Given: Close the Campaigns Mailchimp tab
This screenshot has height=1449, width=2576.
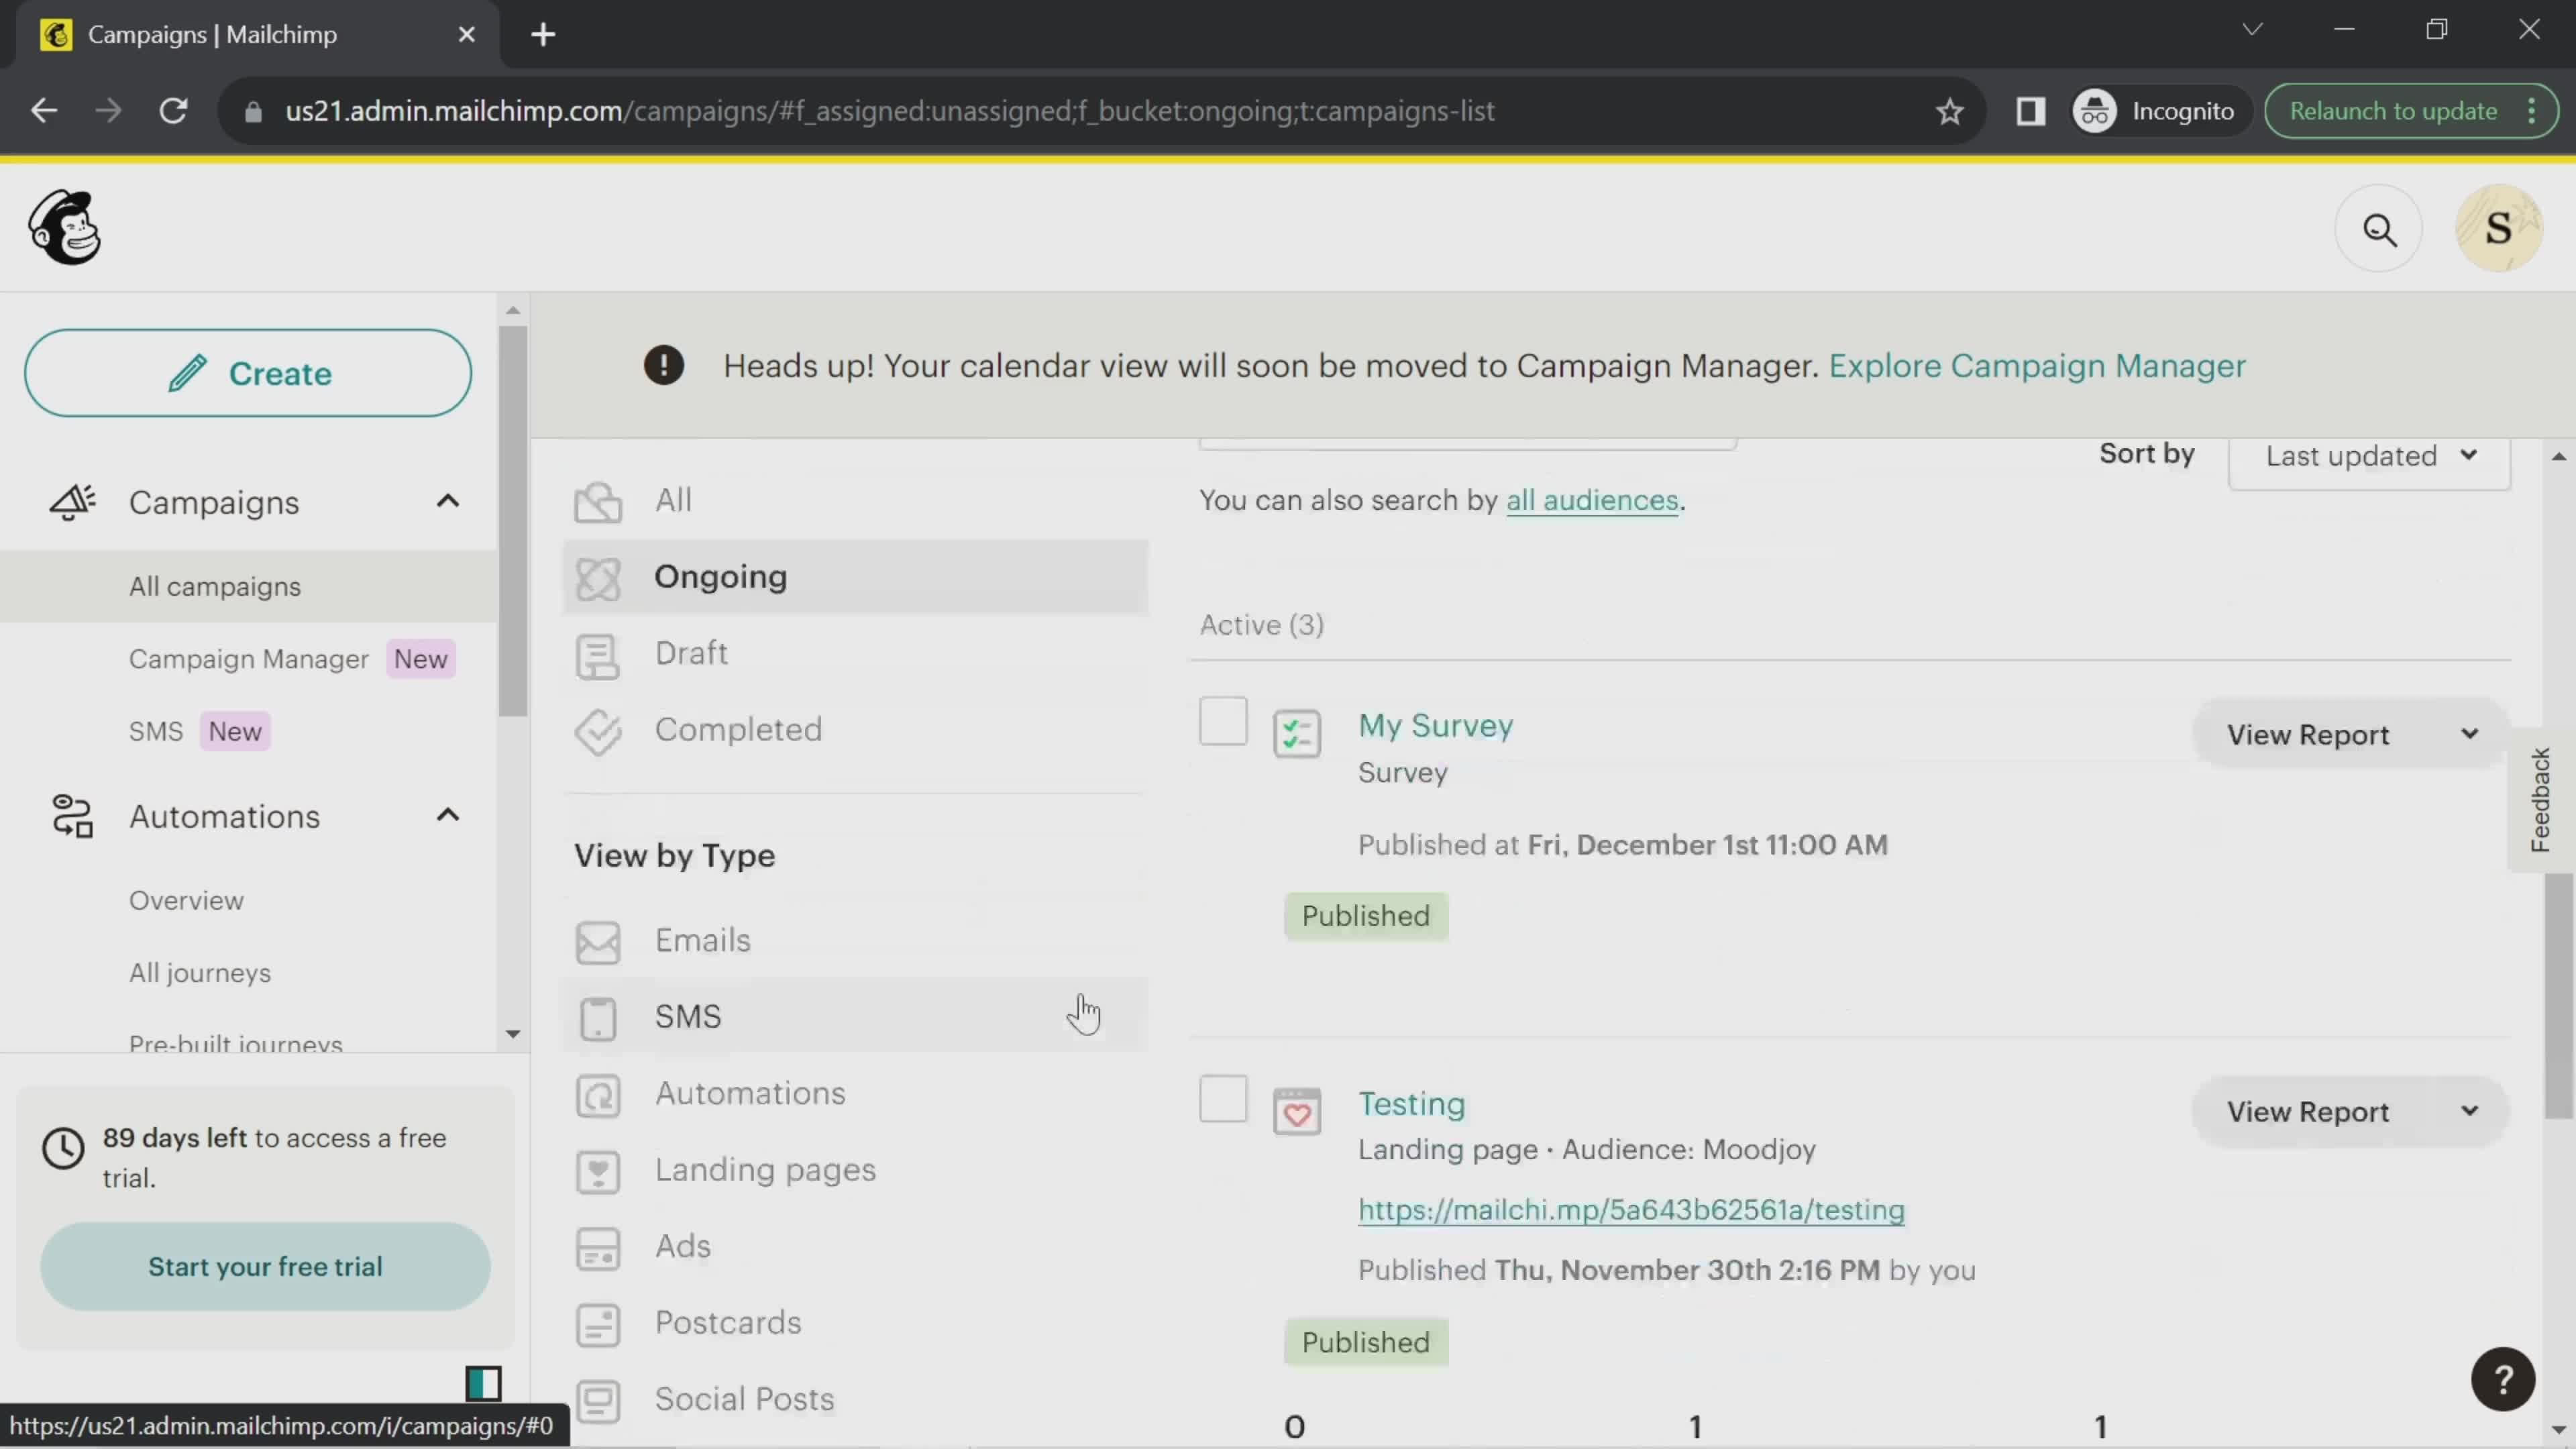Looking at the screenshot, I should 466,35.
